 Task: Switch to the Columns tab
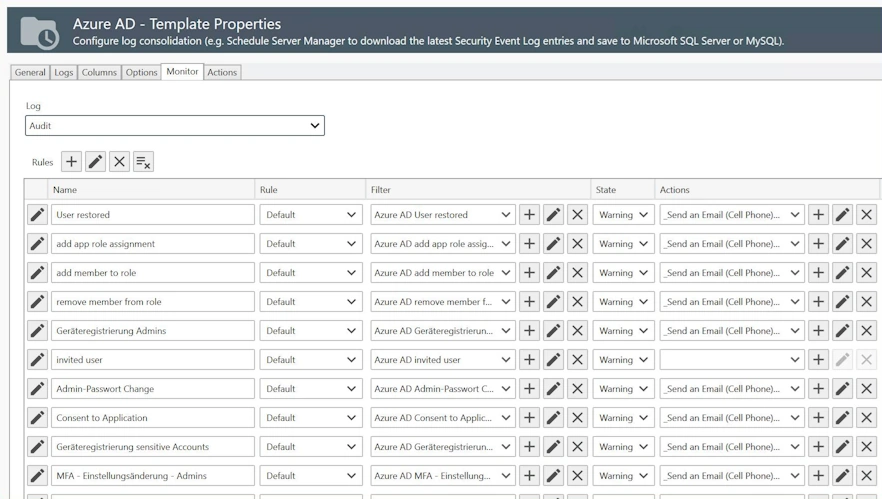point(99,72)
